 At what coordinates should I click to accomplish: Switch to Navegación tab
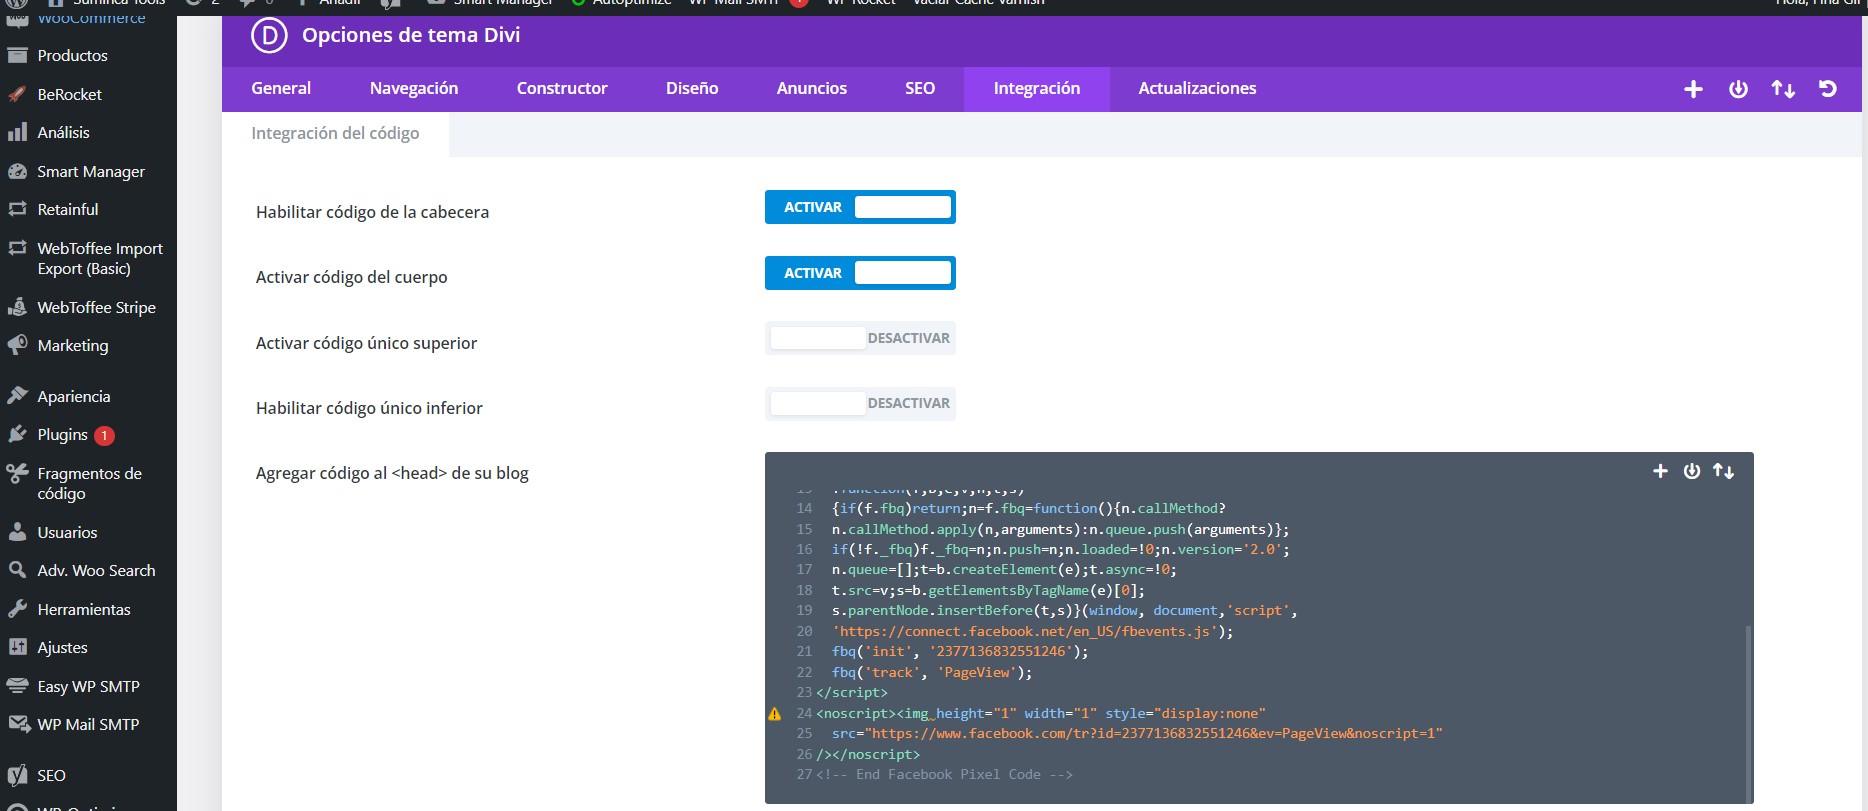tap(414, 89)
